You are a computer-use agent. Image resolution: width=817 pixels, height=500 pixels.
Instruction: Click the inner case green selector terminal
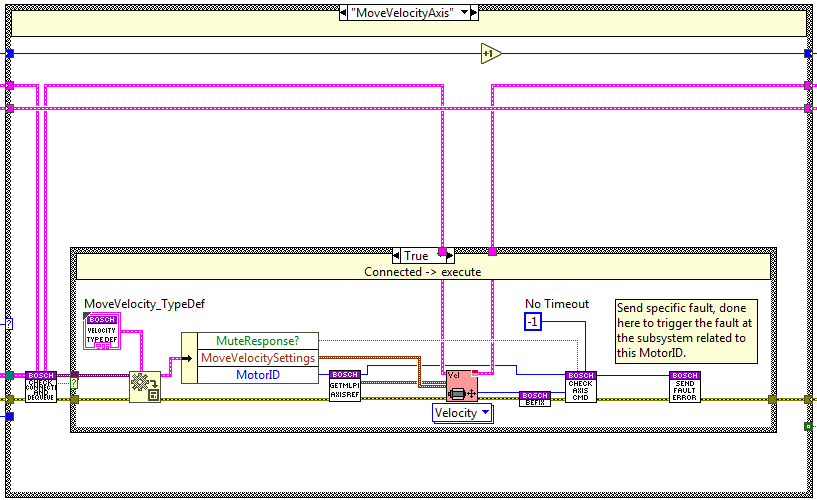tap(73, 383)
